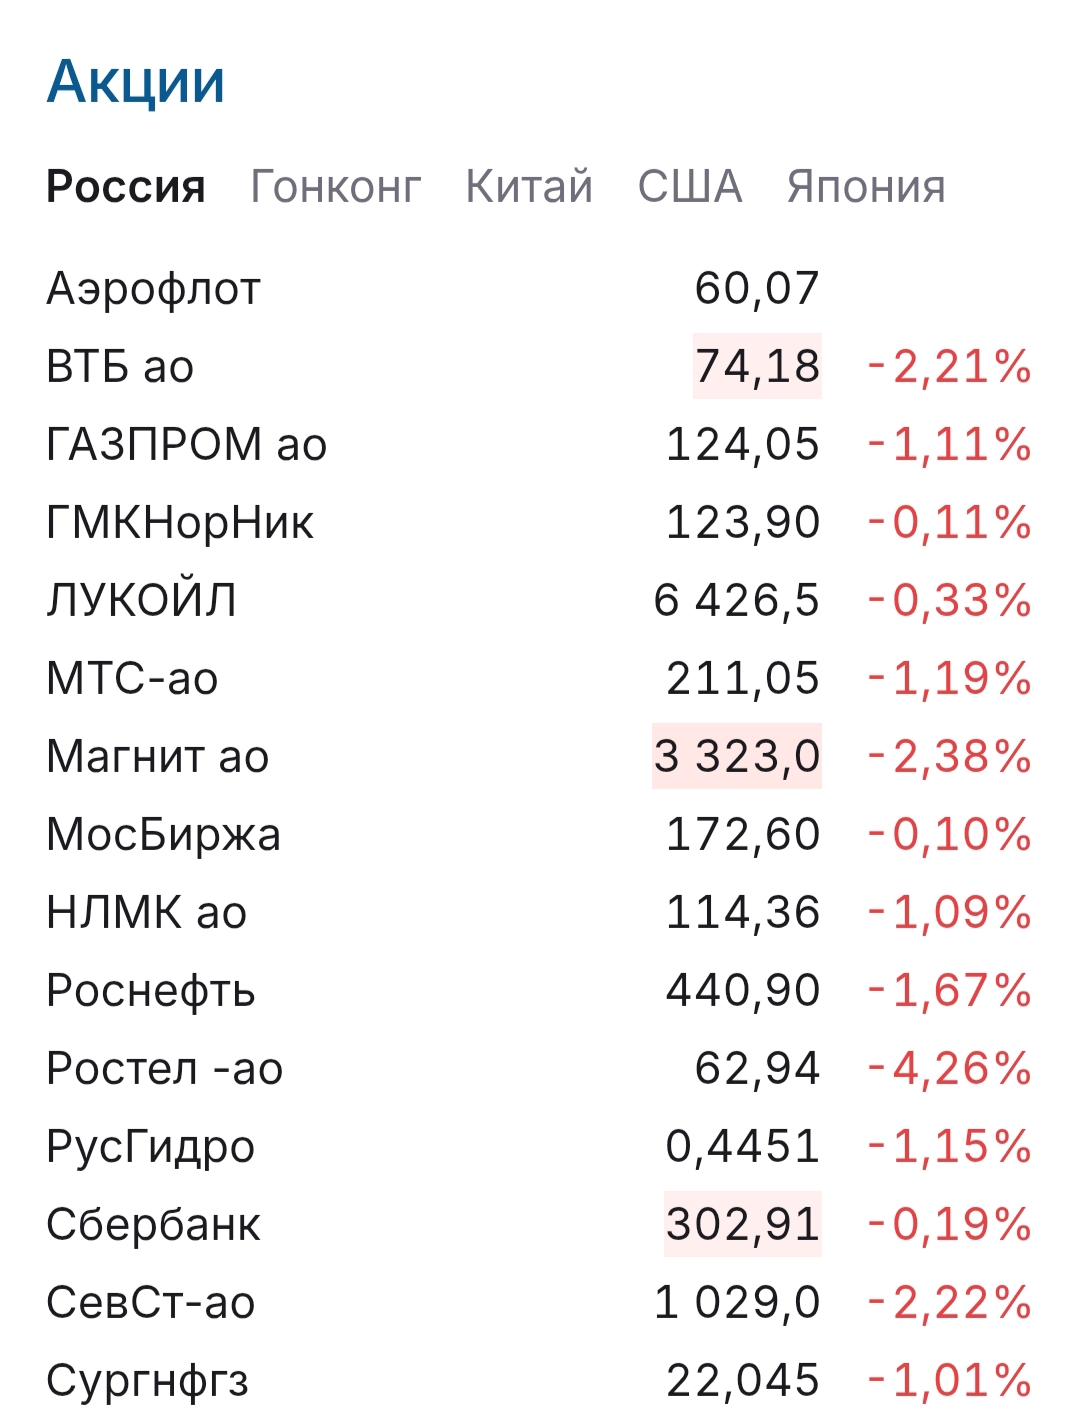Open the РусГидро stock link

151,1147
